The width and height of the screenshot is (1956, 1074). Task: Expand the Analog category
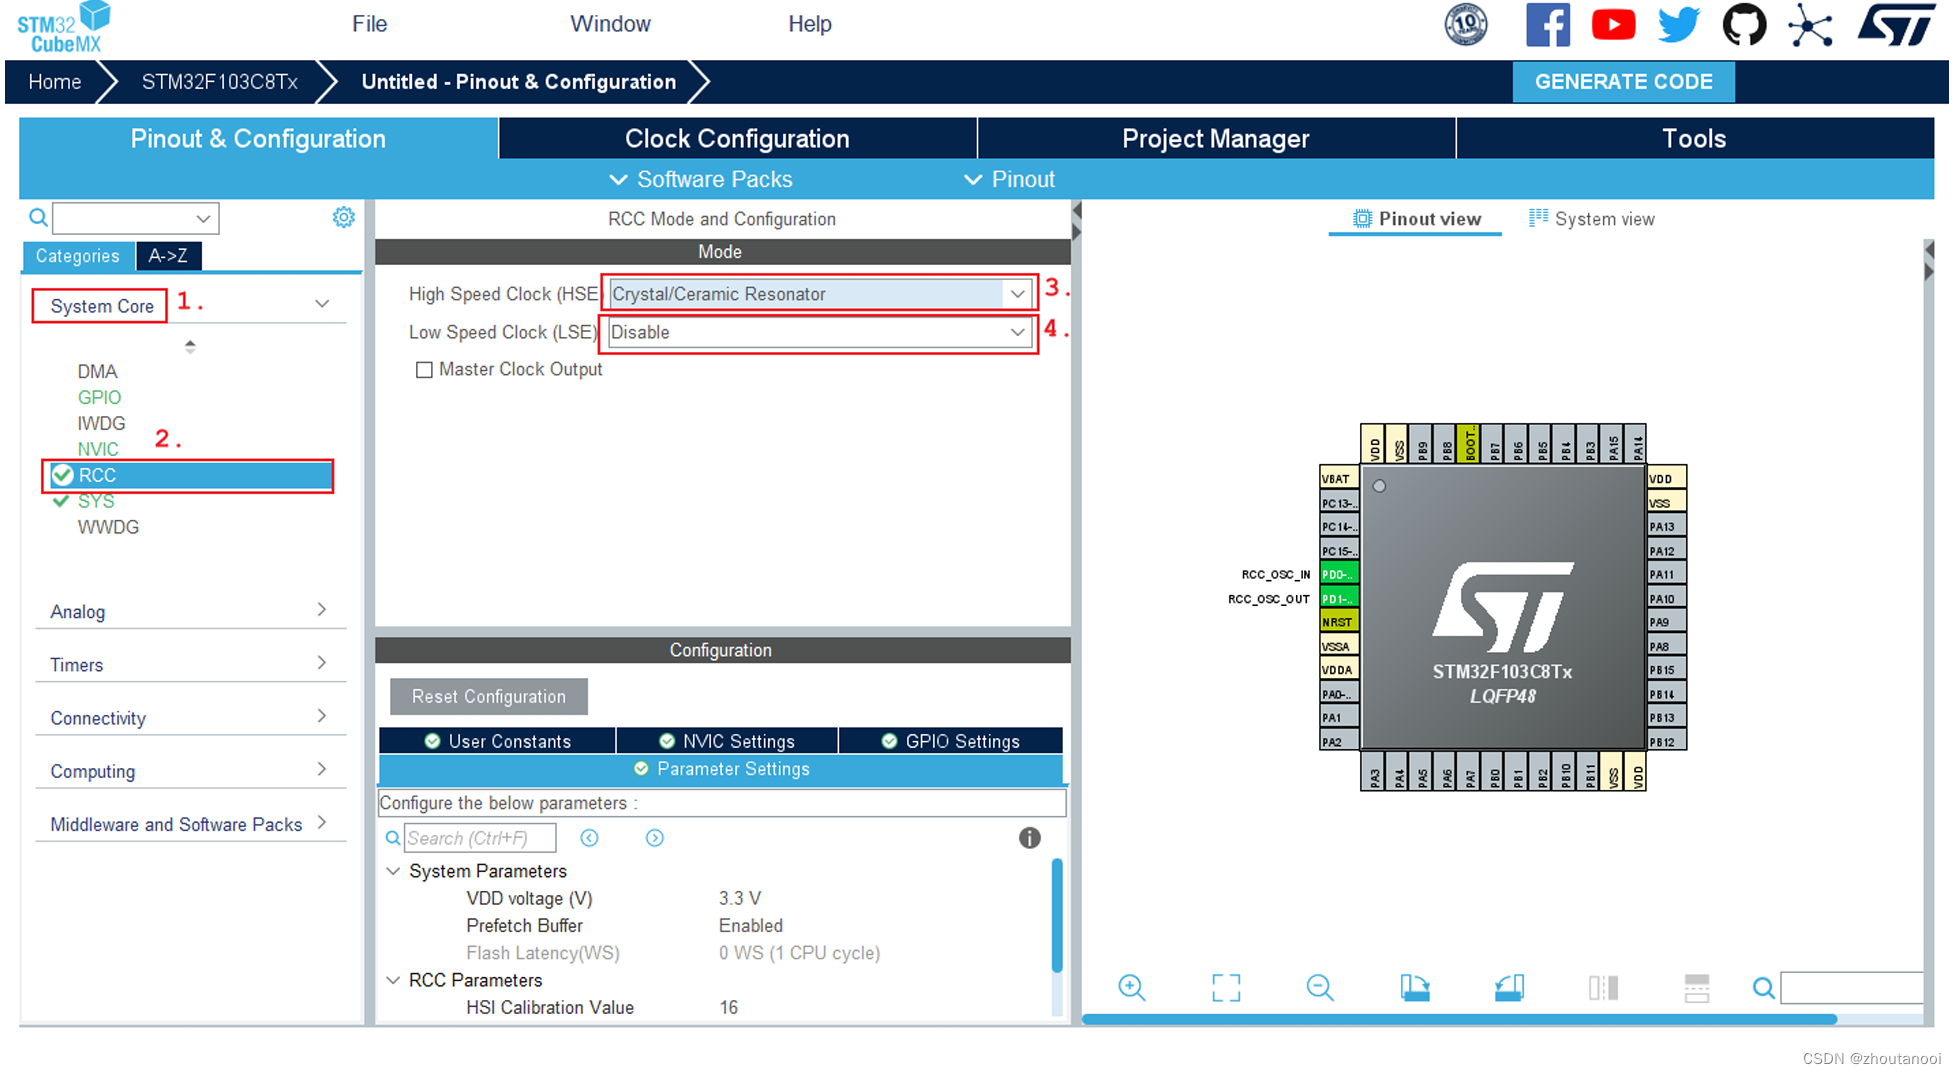[321, 609]
